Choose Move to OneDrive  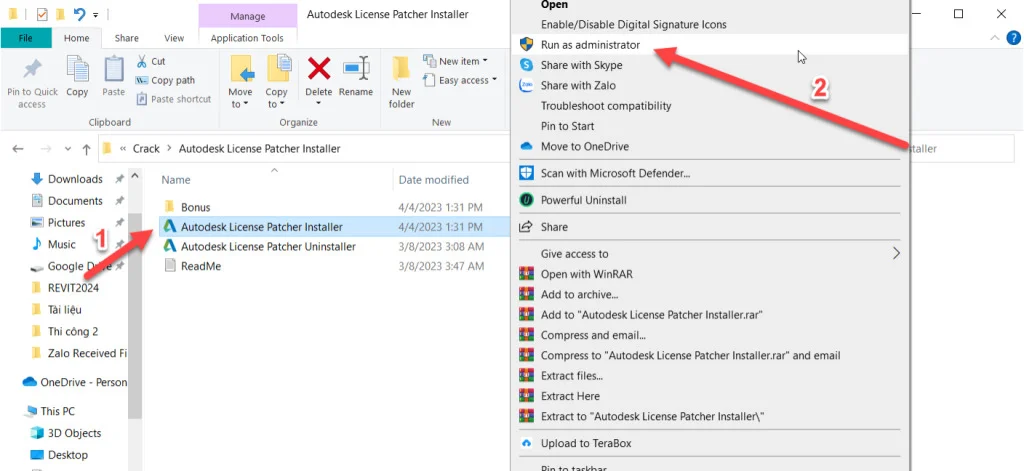[x=709, y=146]
